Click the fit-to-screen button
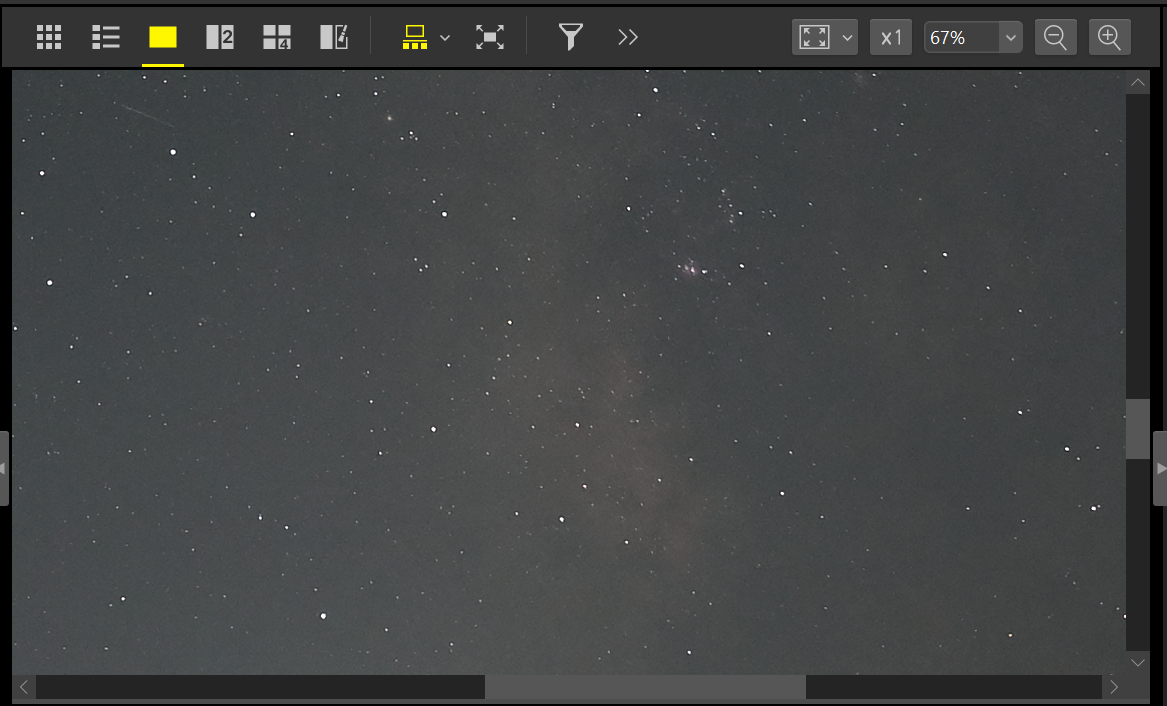This screenshot has width=1167, height=706. 815,38
